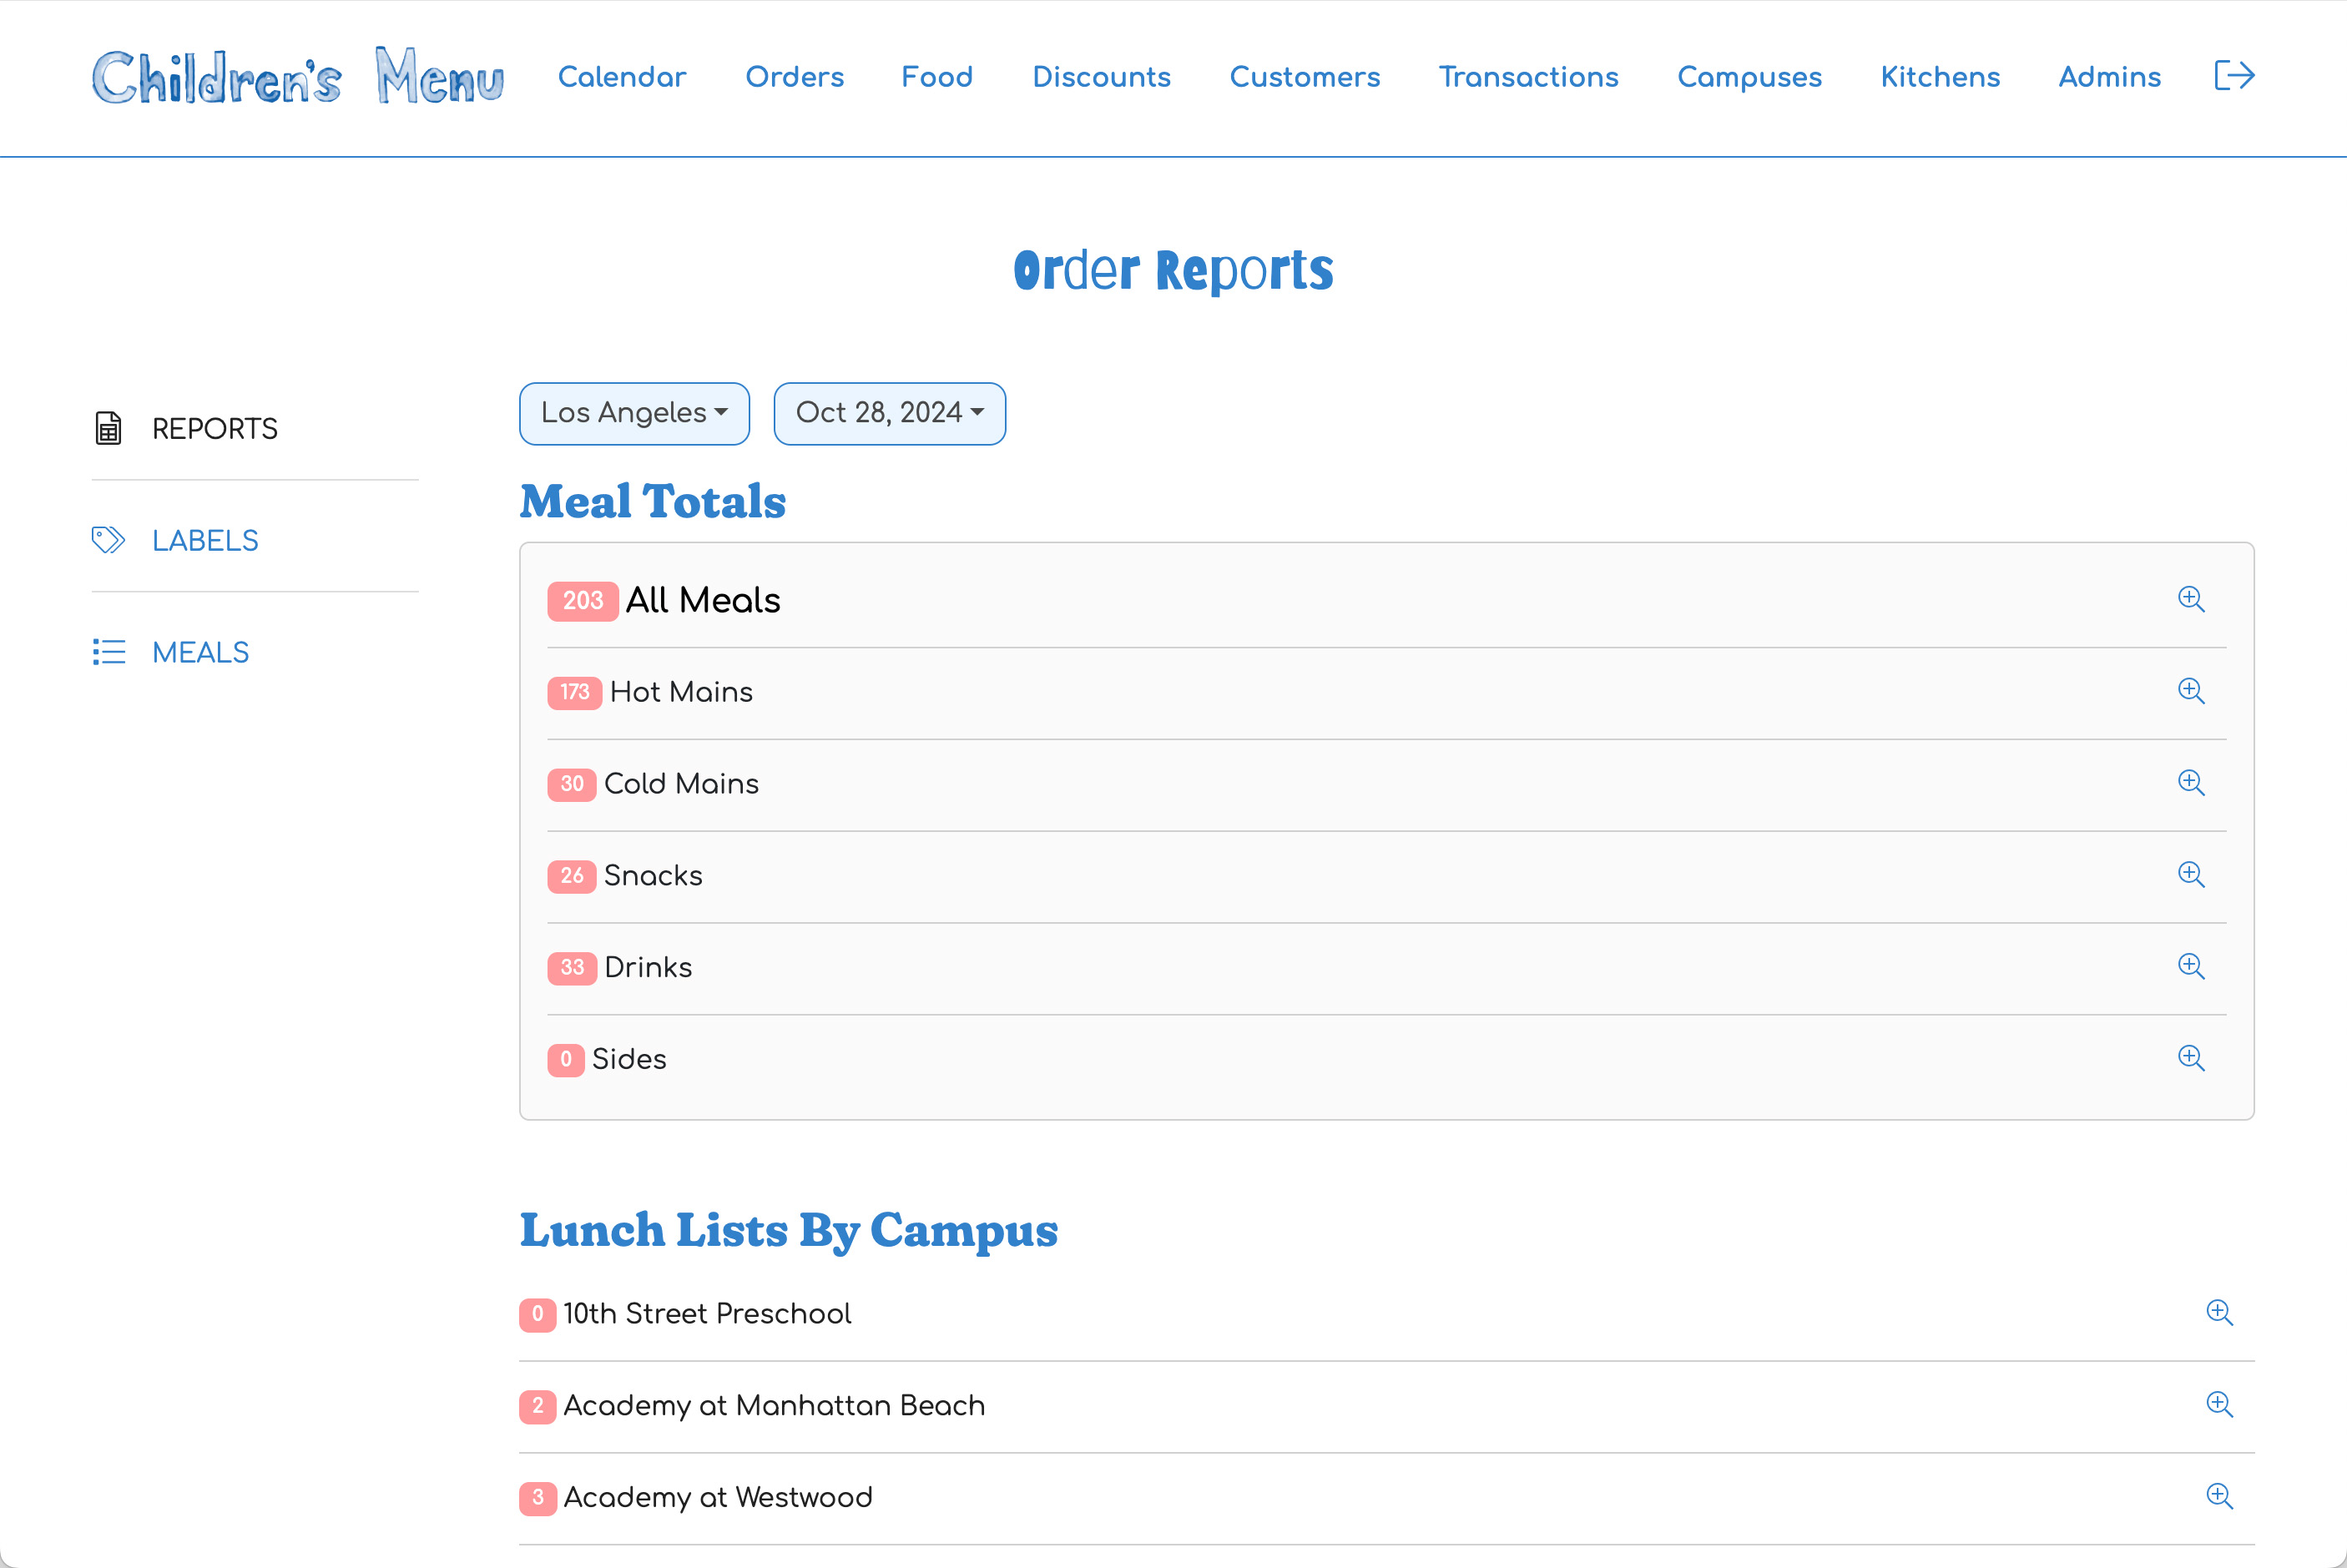Click Academy at Manhattan Beach campus name
The height and width of the screenshot is (1568, 2347).
[774, 1406]
